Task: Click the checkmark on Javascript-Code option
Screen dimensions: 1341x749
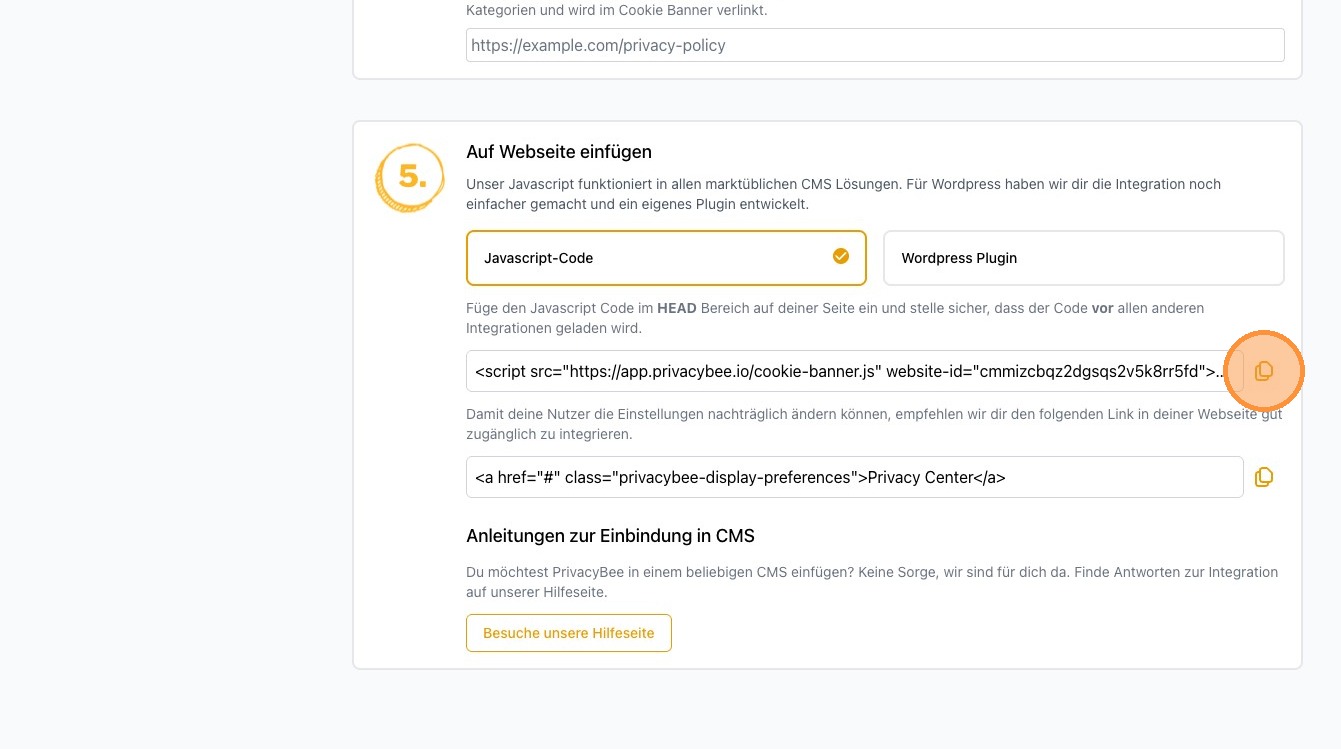Action: 841,256
